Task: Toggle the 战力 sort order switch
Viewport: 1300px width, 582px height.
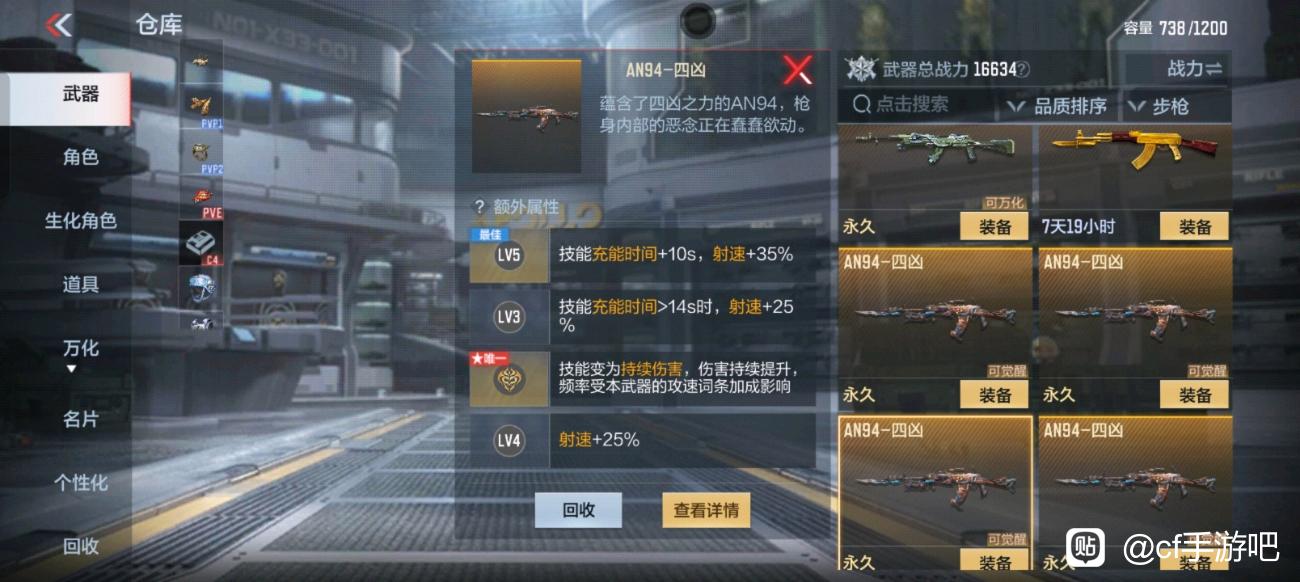Action: pos(1194,69)
